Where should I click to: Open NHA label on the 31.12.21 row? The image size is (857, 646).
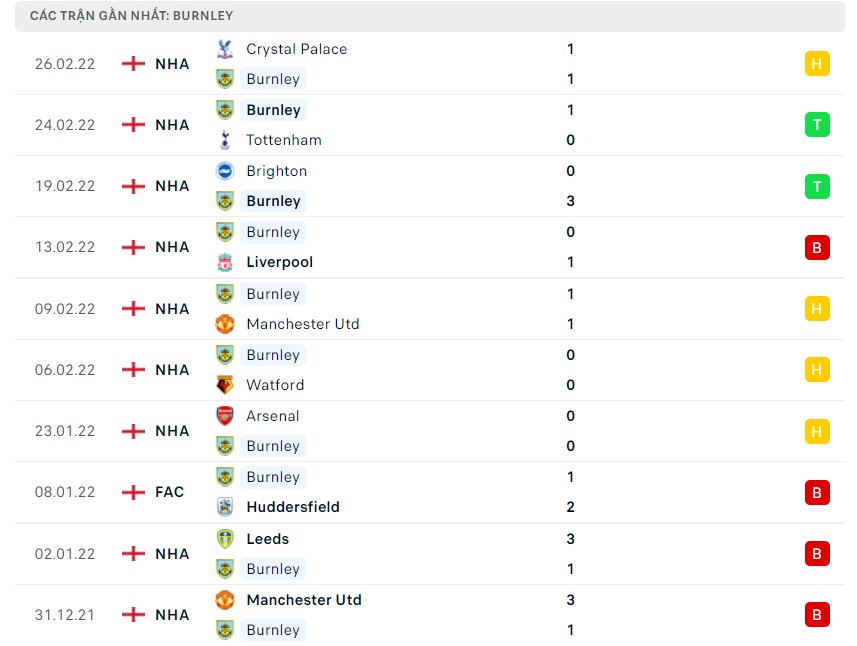point(171,615)
